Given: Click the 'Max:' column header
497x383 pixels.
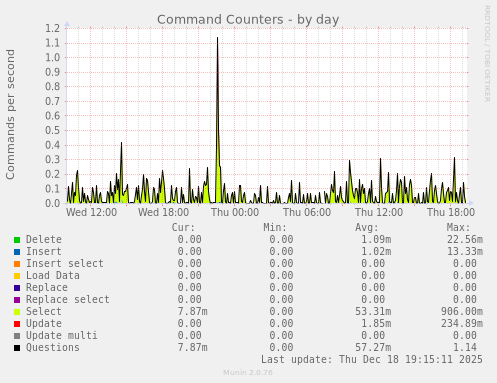Looking at the screenshot, I should [458, 227].
